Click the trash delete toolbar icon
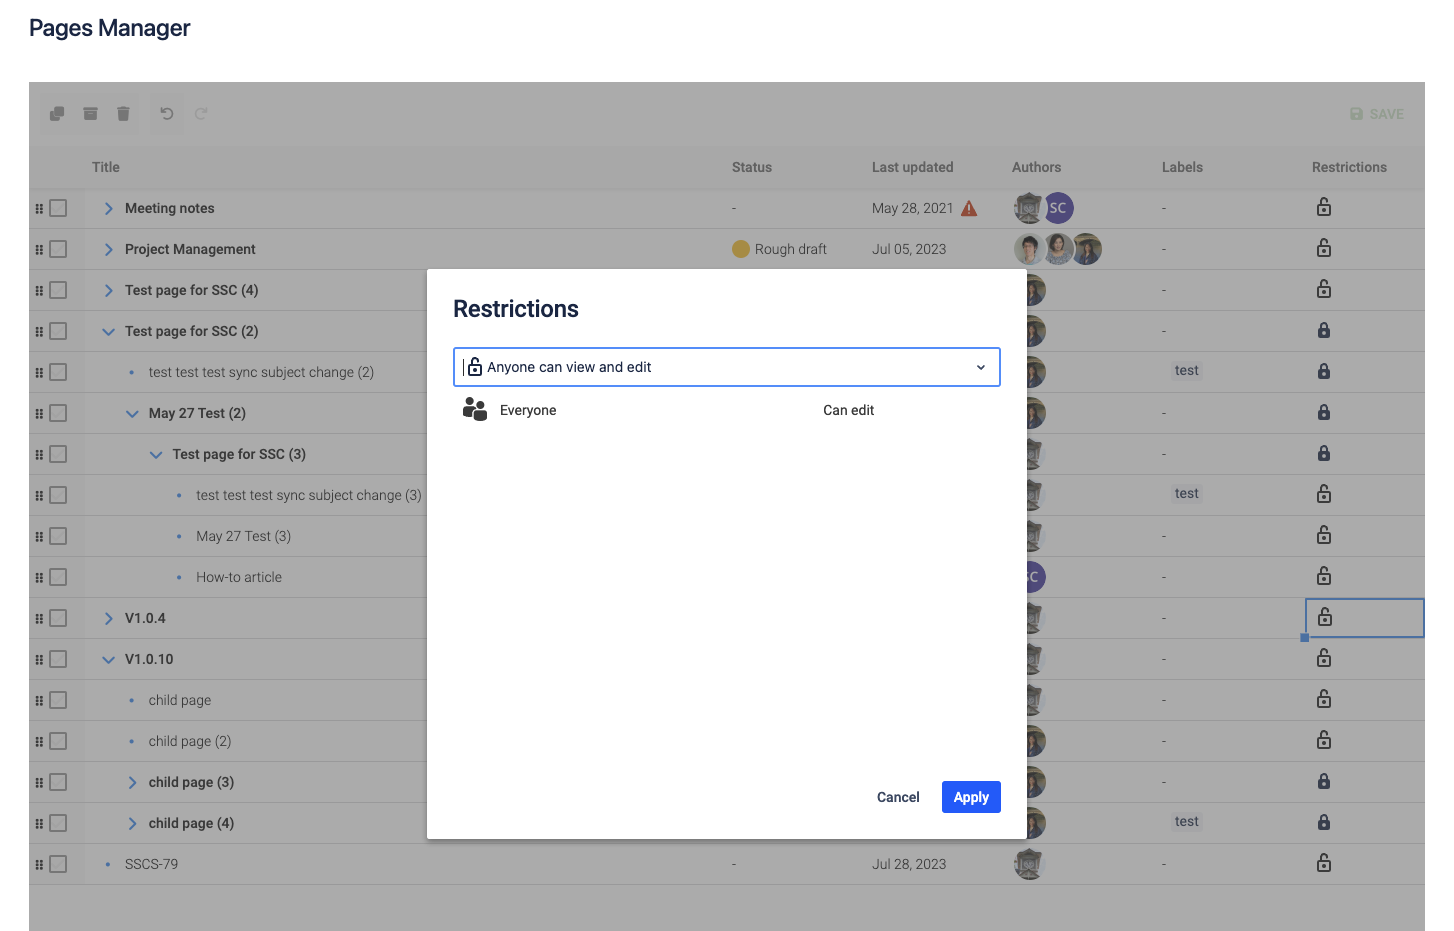This screenshot has height=931, width=1454. point(123,114)
